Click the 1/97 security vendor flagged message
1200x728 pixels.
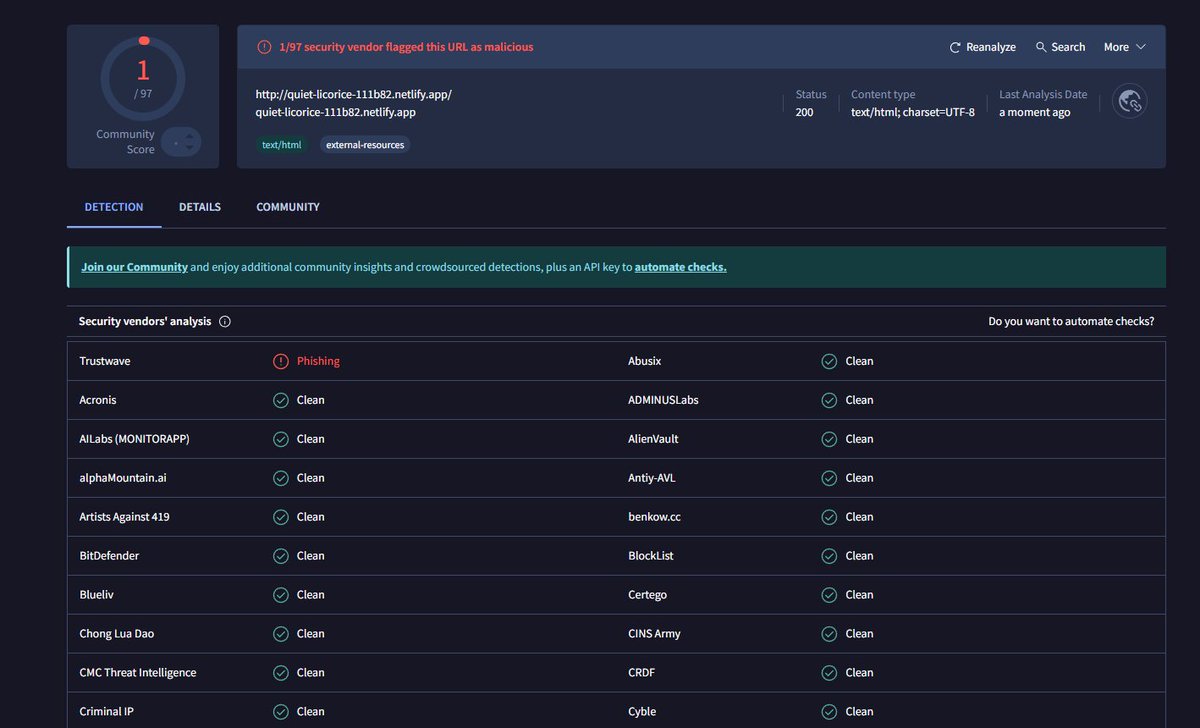[x=406, y=47]
